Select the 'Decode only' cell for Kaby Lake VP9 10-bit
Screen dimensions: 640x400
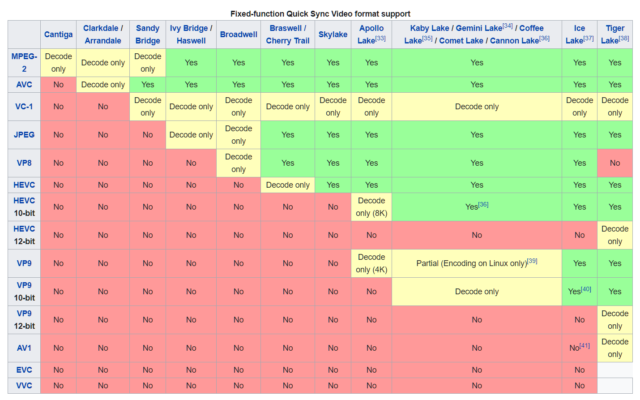477,291
